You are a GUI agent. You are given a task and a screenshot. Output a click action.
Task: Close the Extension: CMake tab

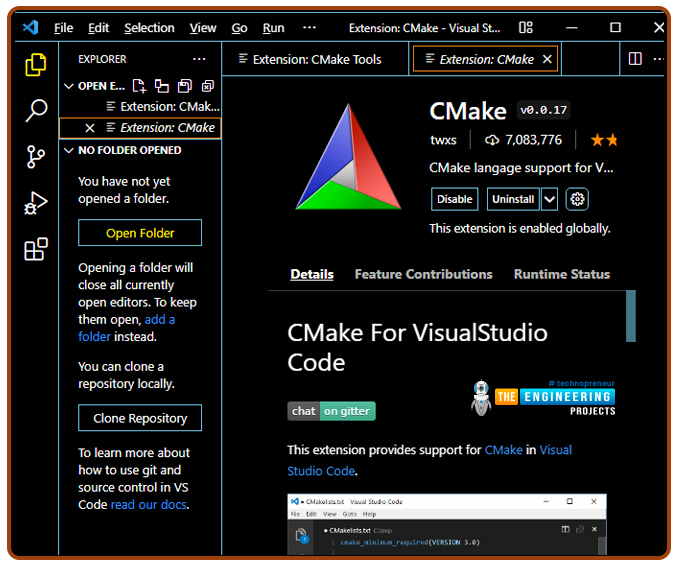547,59
